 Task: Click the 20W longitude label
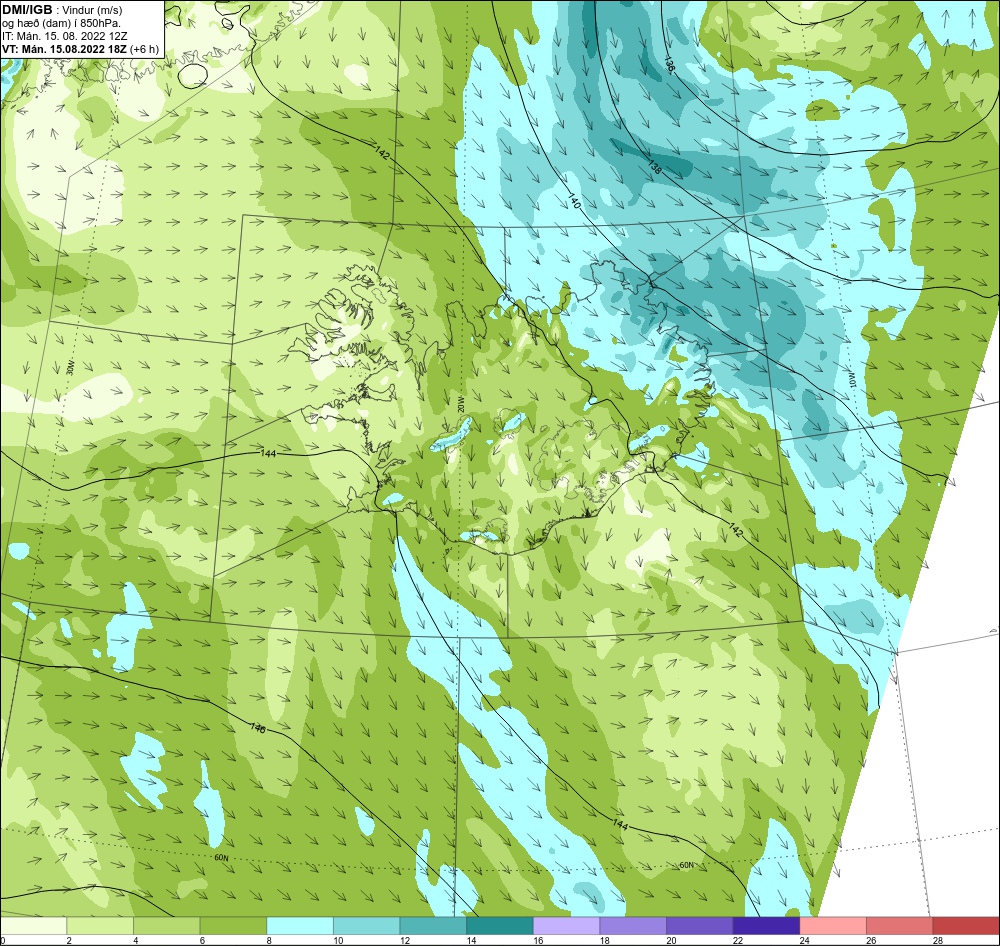(x=460, y=403)
